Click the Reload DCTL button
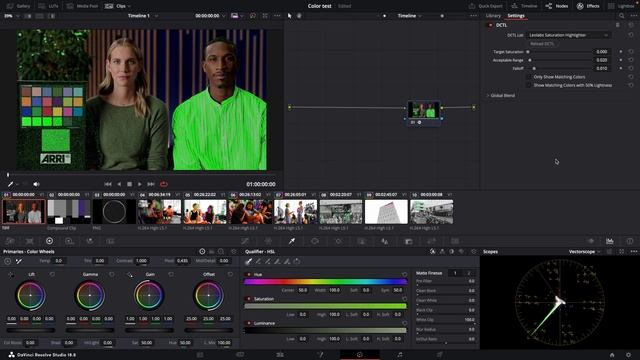This screenshot has width=640, height=360. pos(542,44)
